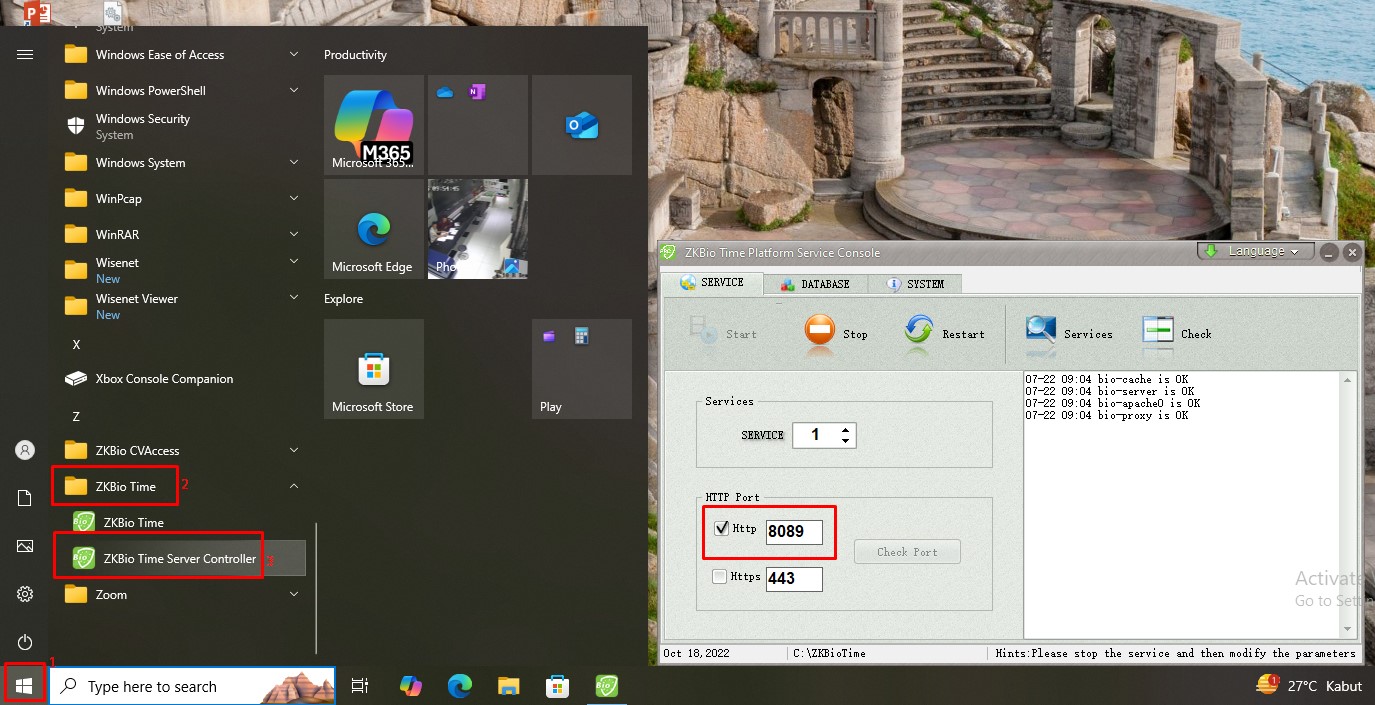
Task: Open Task View on the taskbar
Action: click(x=360, y=686)
